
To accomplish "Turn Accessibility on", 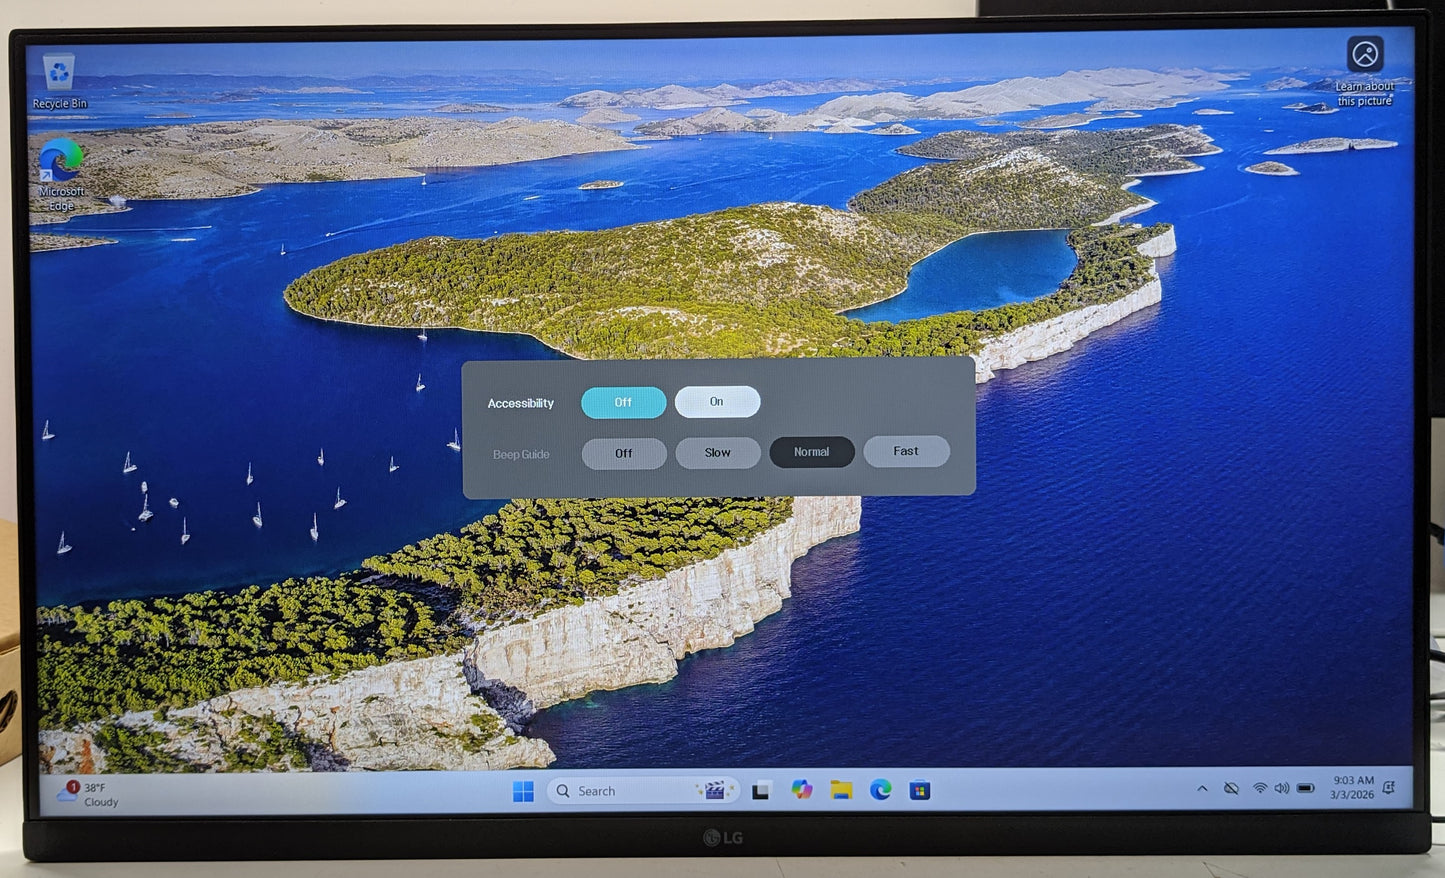I will tap(717, 402).
